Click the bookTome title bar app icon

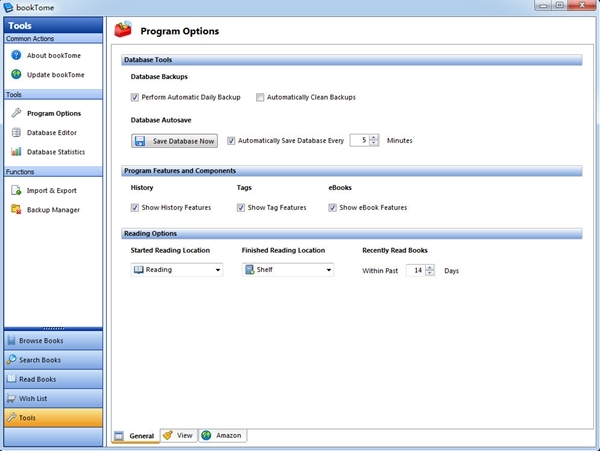click(x=8, y=7)
